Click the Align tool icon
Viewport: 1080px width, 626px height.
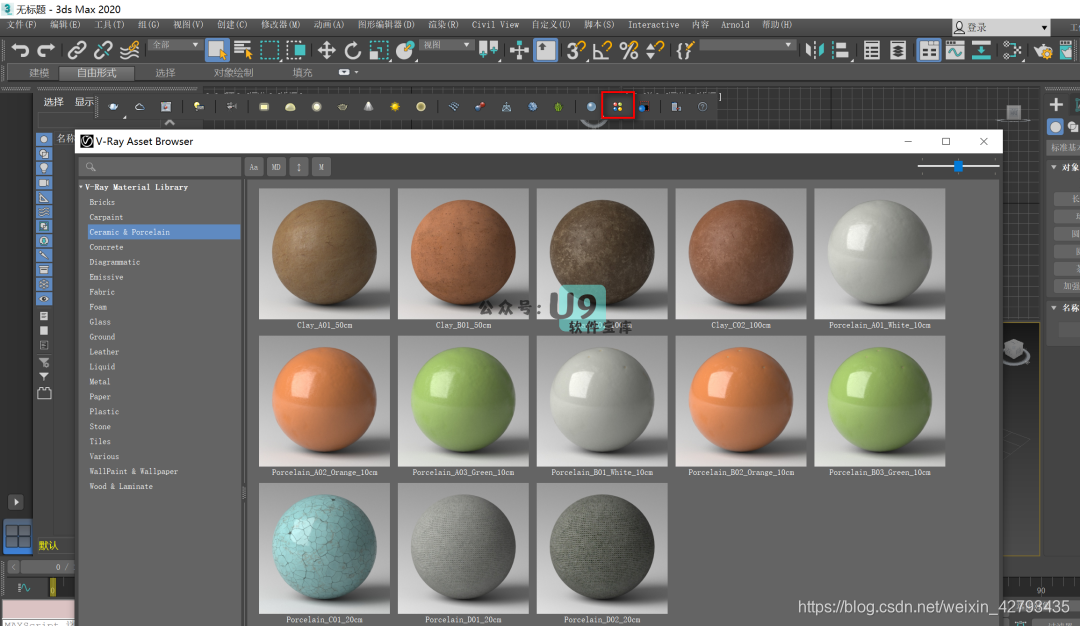point(841,50)
